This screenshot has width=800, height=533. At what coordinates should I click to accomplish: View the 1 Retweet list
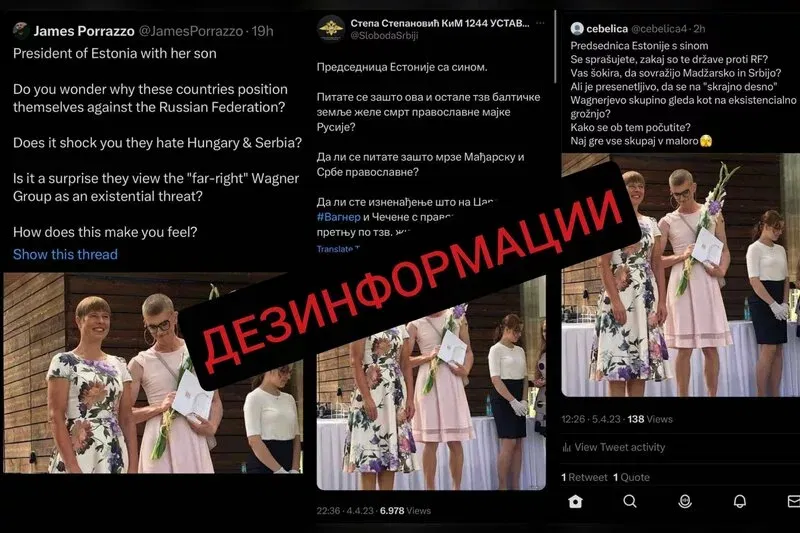[584, 477]
